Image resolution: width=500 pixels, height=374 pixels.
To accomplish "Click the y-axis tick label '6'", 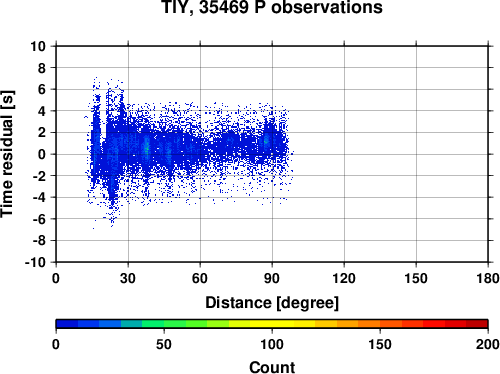I will (42, 90).
